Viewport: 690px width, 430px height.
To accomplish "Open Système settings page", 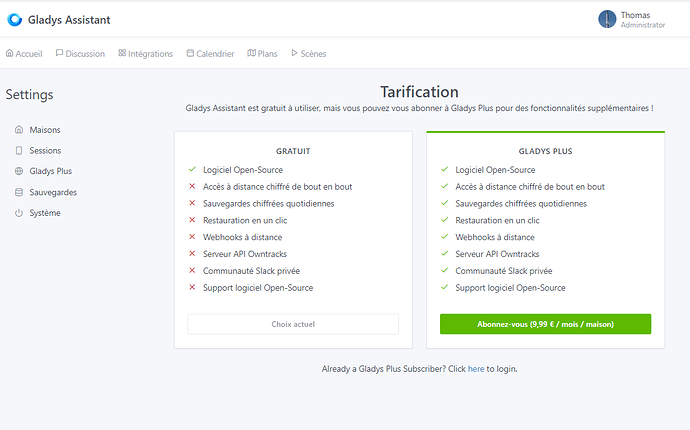I will click(45, 213).
